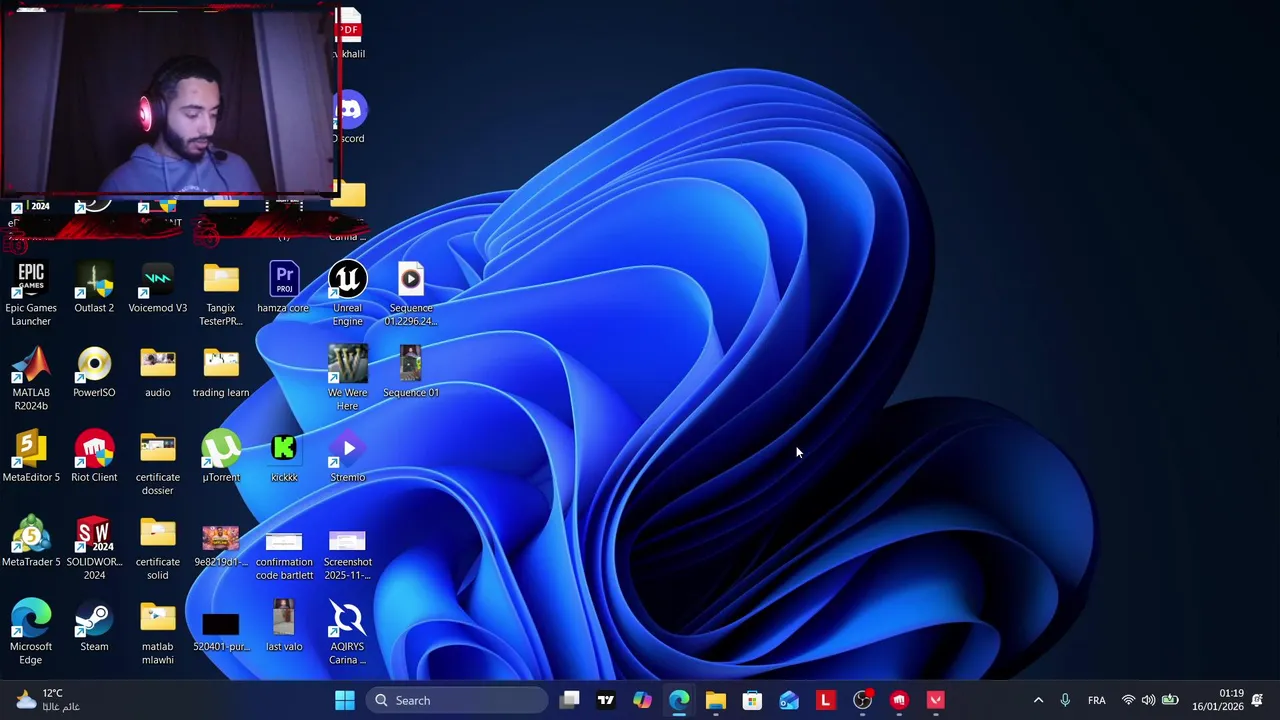Open the weather widget showing 12°C

(x=46, y=700)
